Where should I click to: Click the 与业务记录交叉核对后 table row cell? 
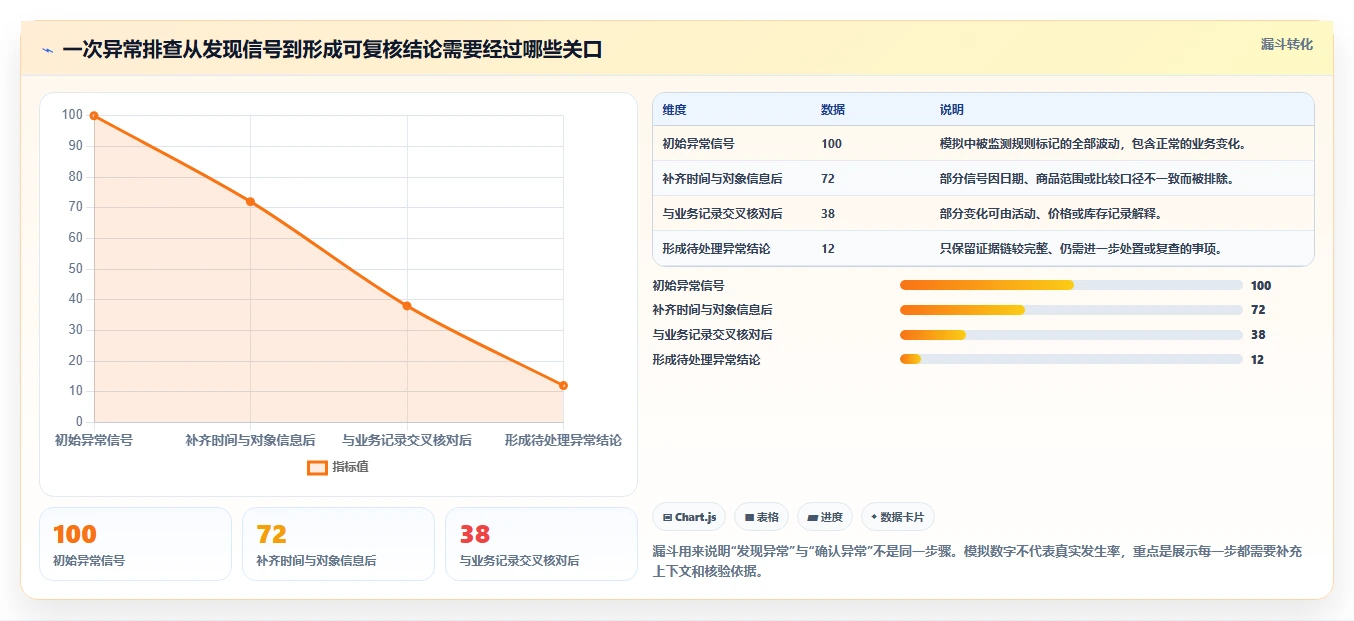(x=722, y=214)
